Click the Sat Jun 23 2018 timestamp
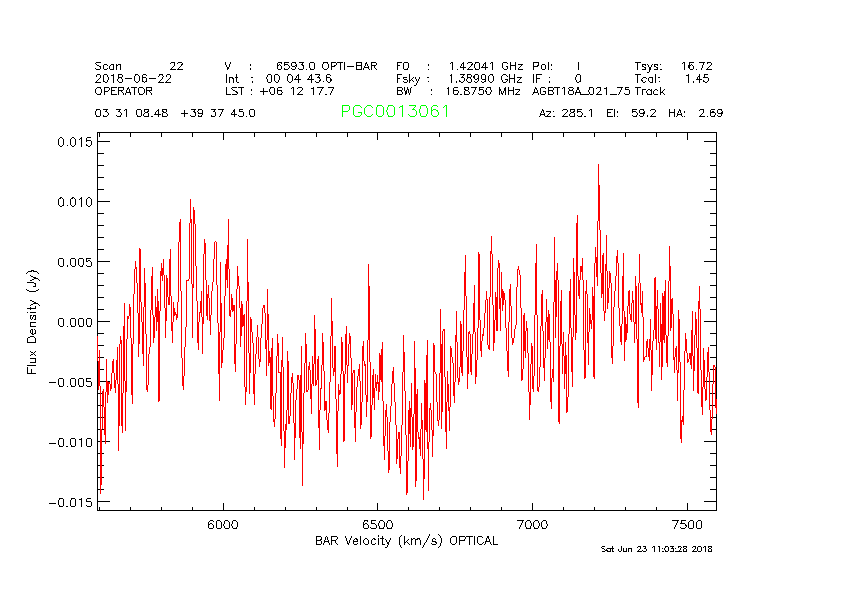 (x=657, y=549)
